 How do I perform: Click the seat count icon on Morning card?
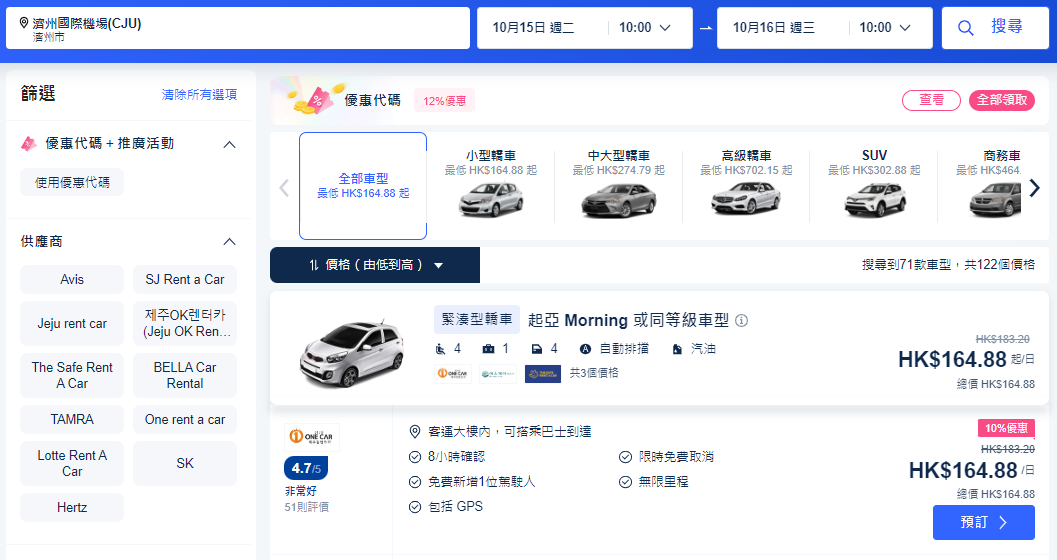click(x=441, y=349)
